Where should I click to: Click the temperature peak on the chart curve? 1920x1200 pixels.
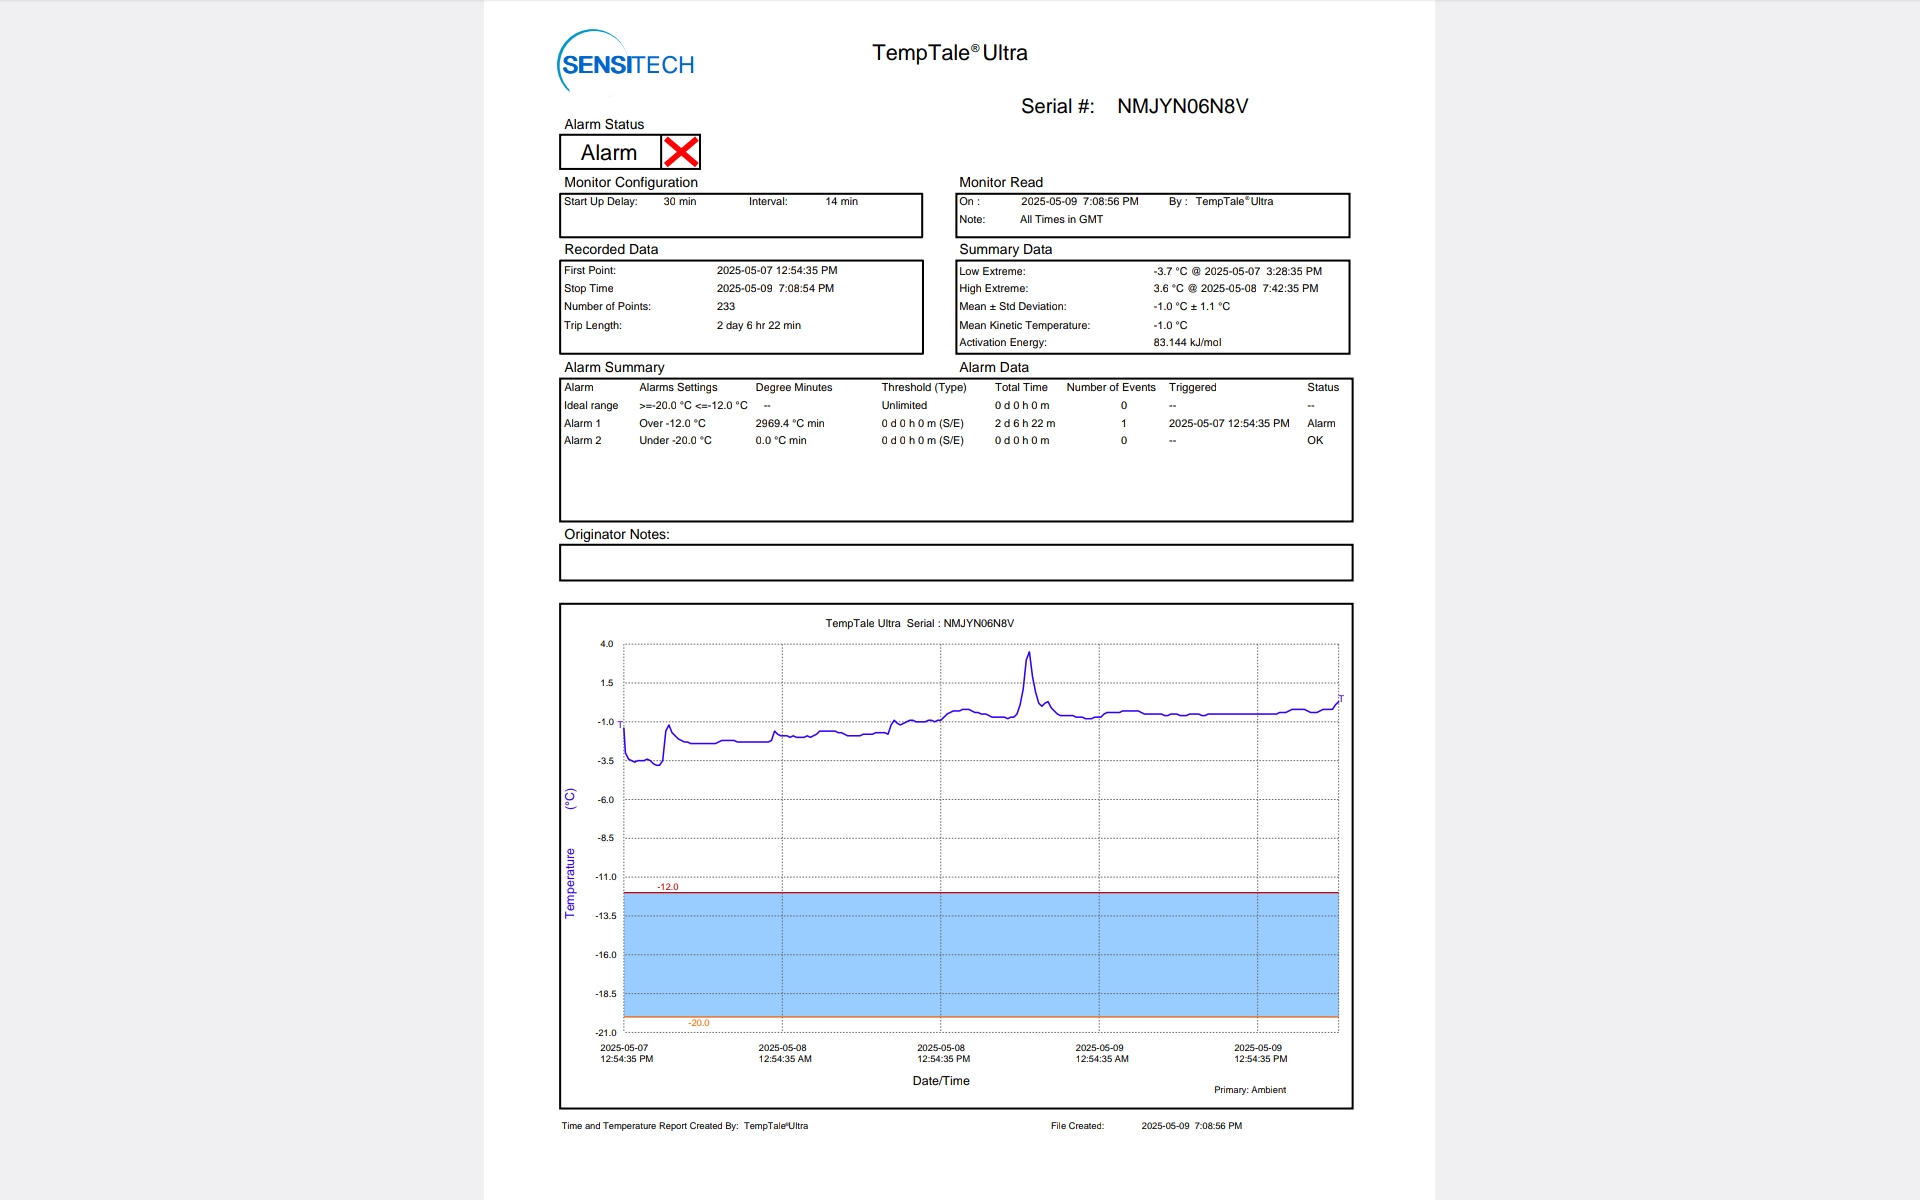click(x=1028, y=654)
